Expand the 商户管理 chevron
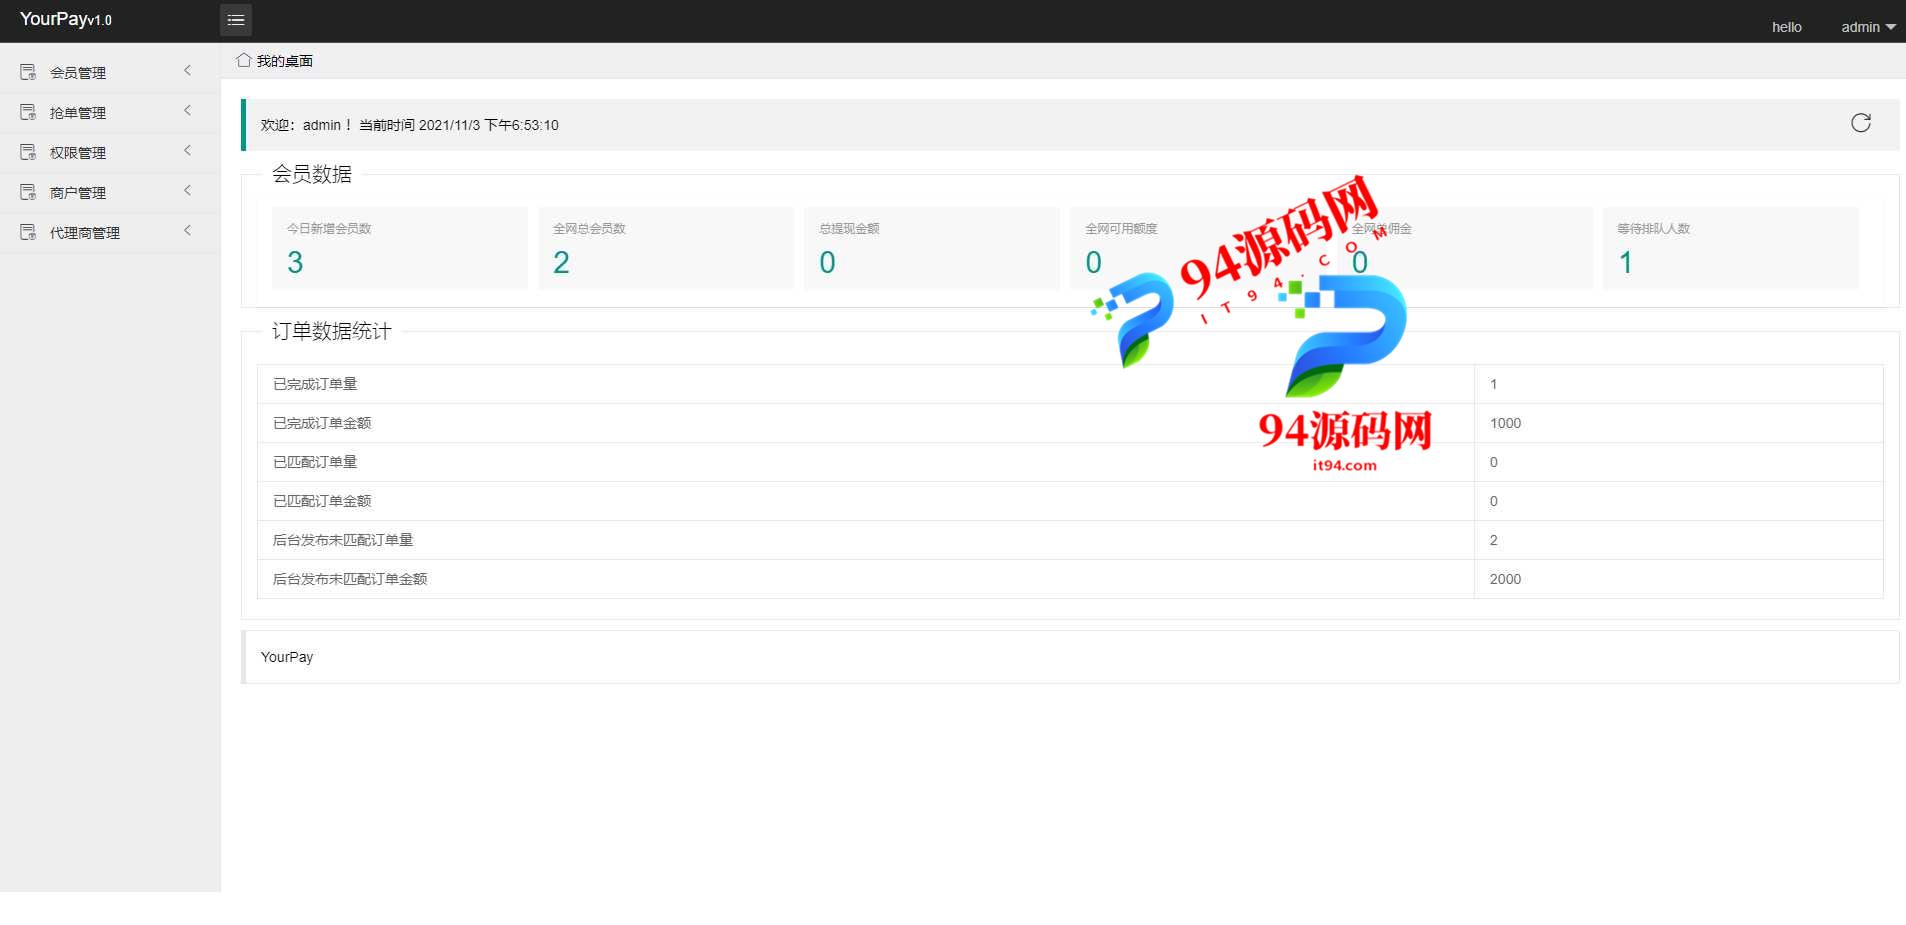Screen dimensions: 1906x925 point(187,191)
